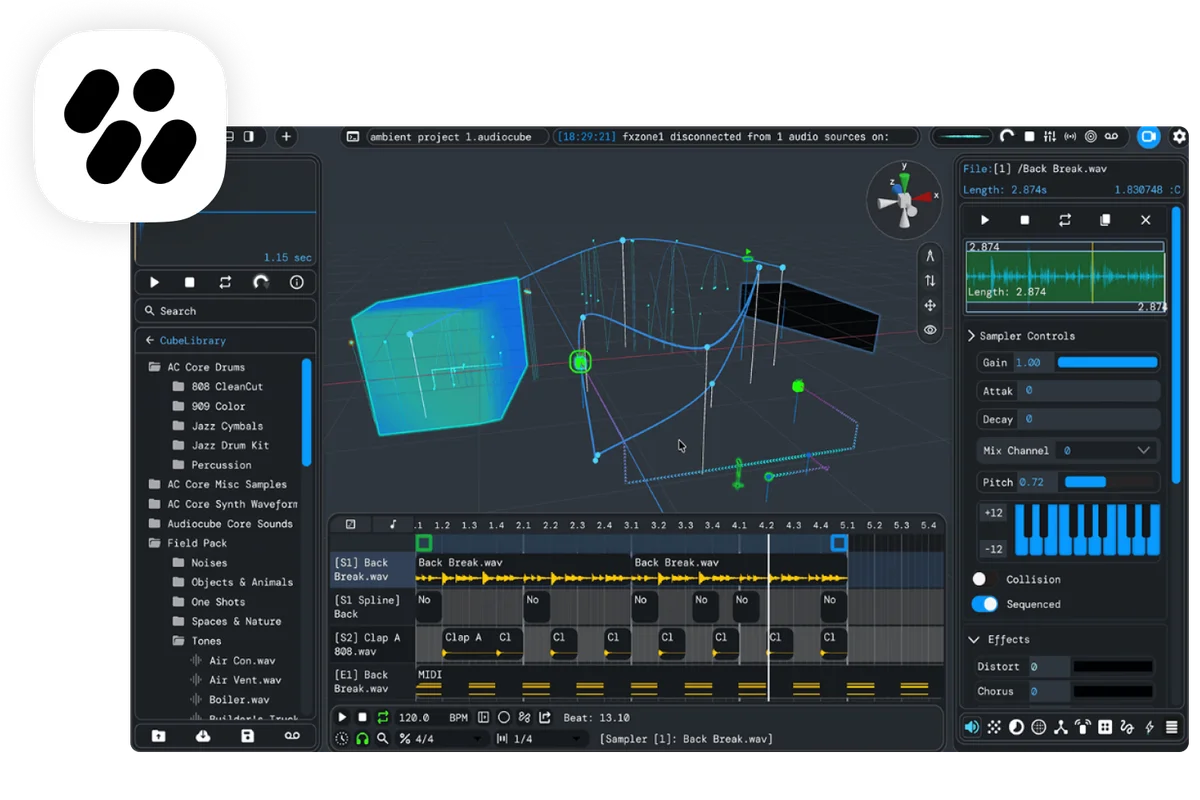Open the 4/4 time signature dropdown
Image resolution: width=1200 pixels, height=800 pixels.
click(x=442, y=739)
